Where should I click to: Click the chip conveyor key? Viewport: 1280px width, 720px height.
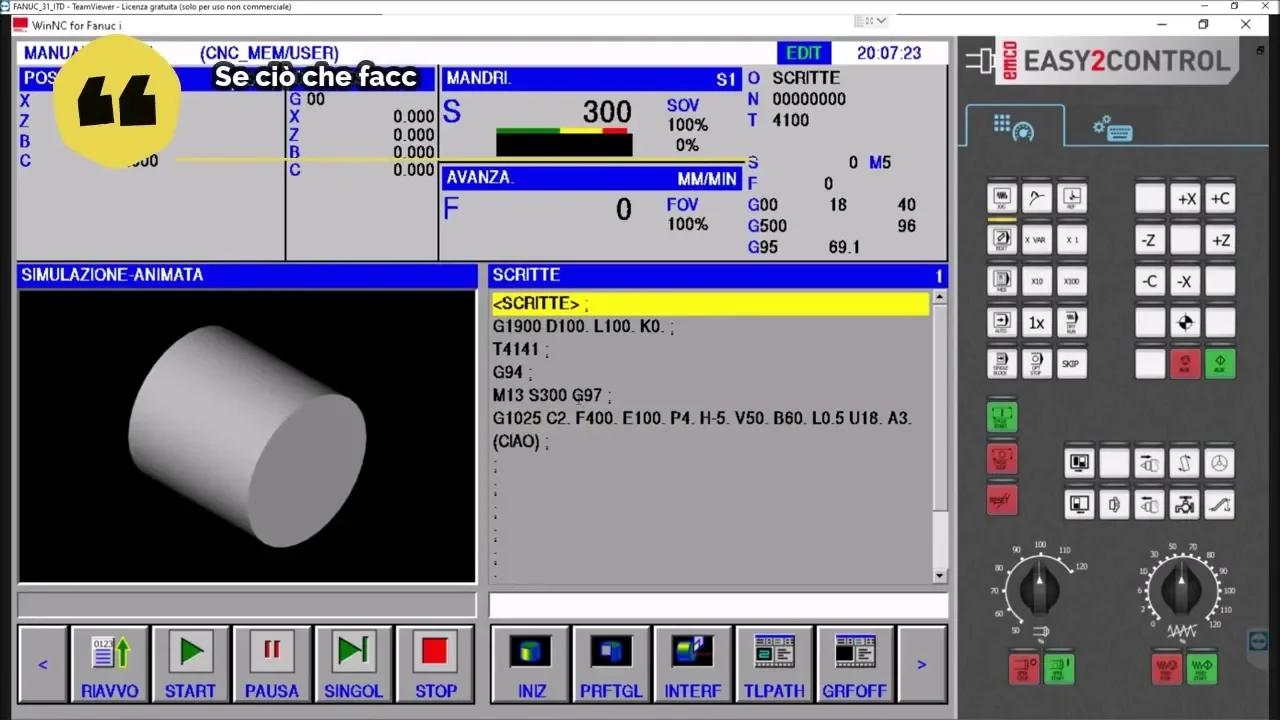point(1219,504)
